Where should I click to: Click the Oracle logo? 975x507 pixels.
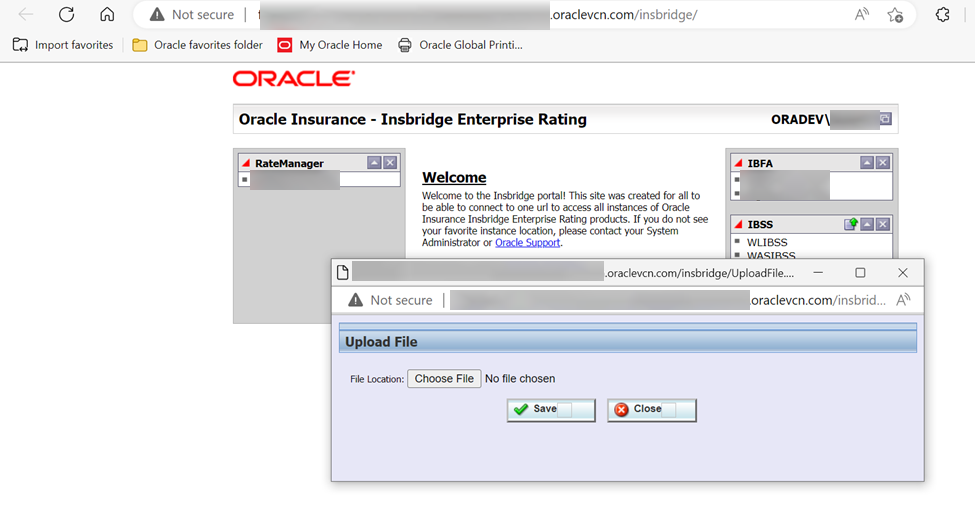pyautogui.click(x=294, y=78)
